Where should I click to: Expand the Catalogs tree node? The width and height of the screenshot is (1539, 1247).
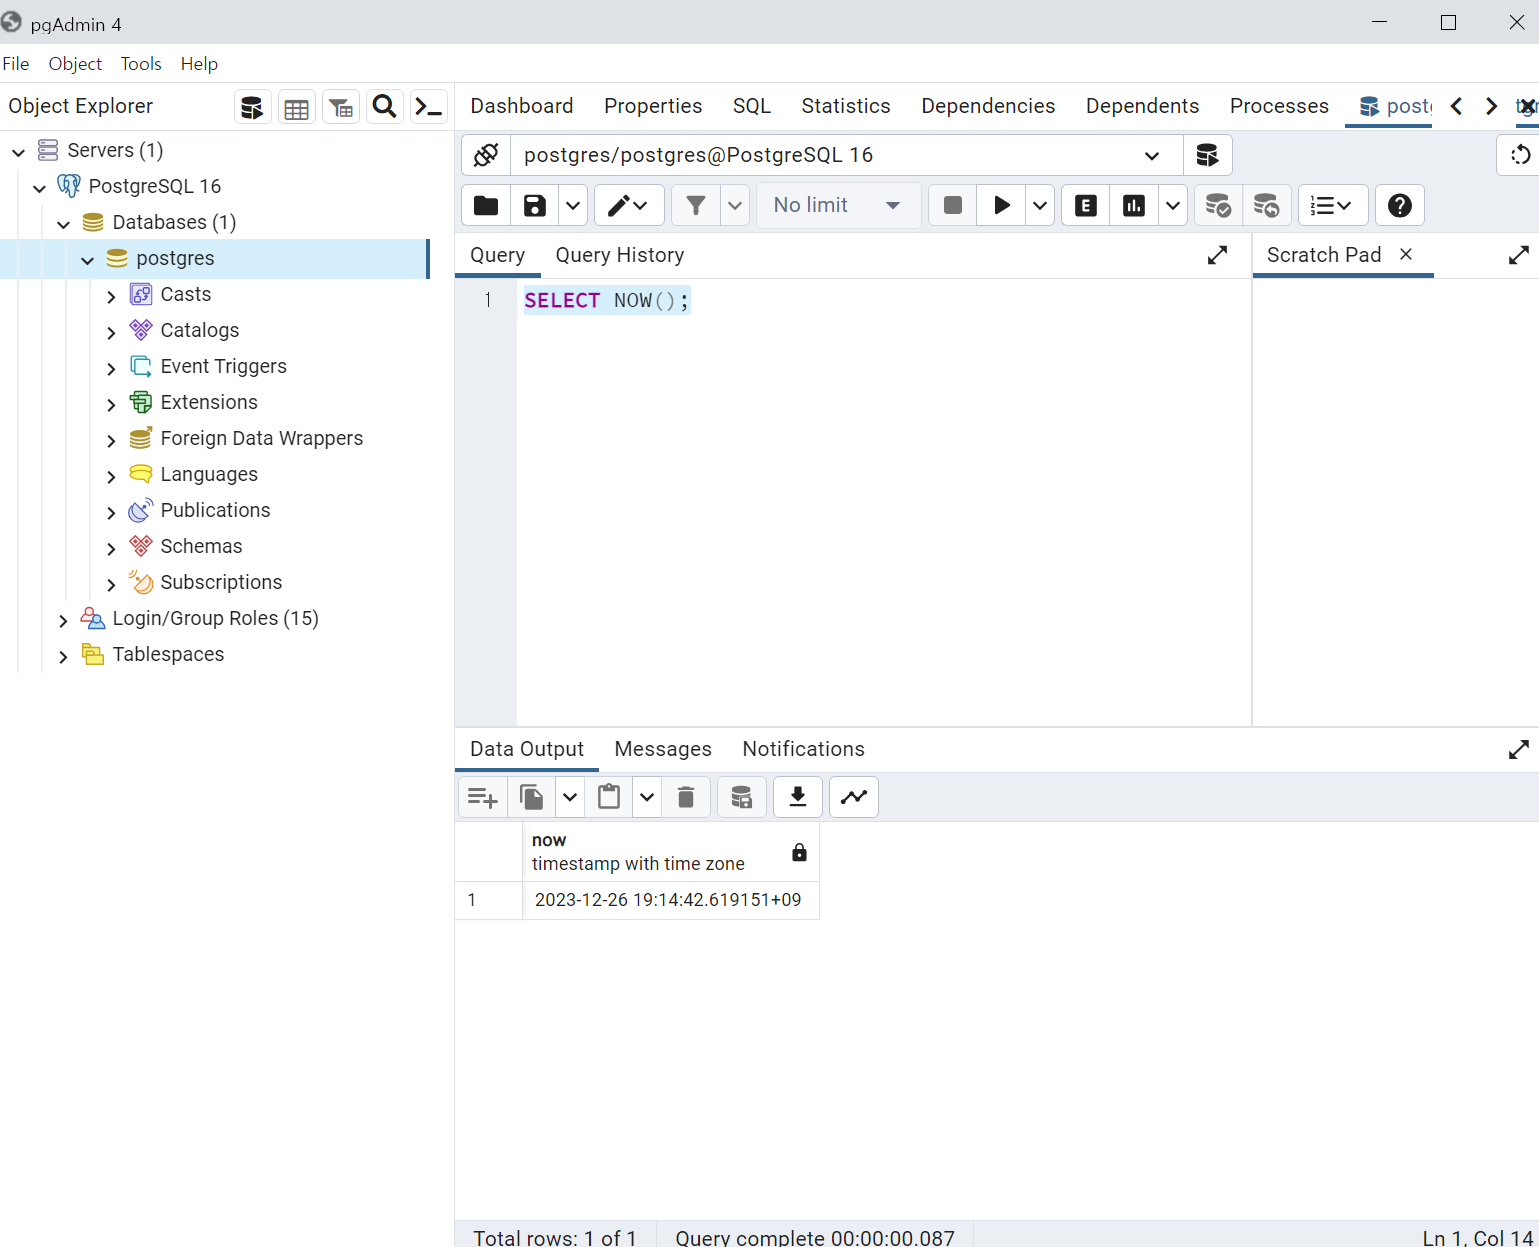coord(111,332)
